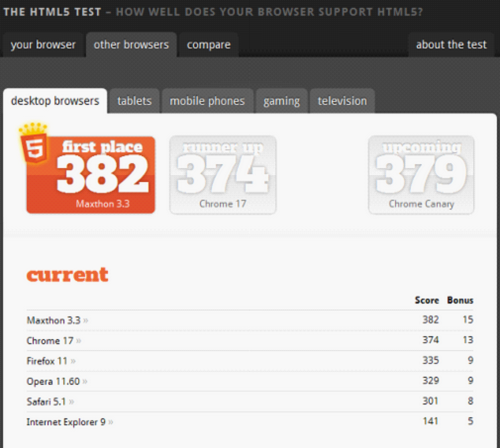Click 'THE HTML5 TEST' site title
This screenshot has height=448, width=500.
tap(52, 12)
